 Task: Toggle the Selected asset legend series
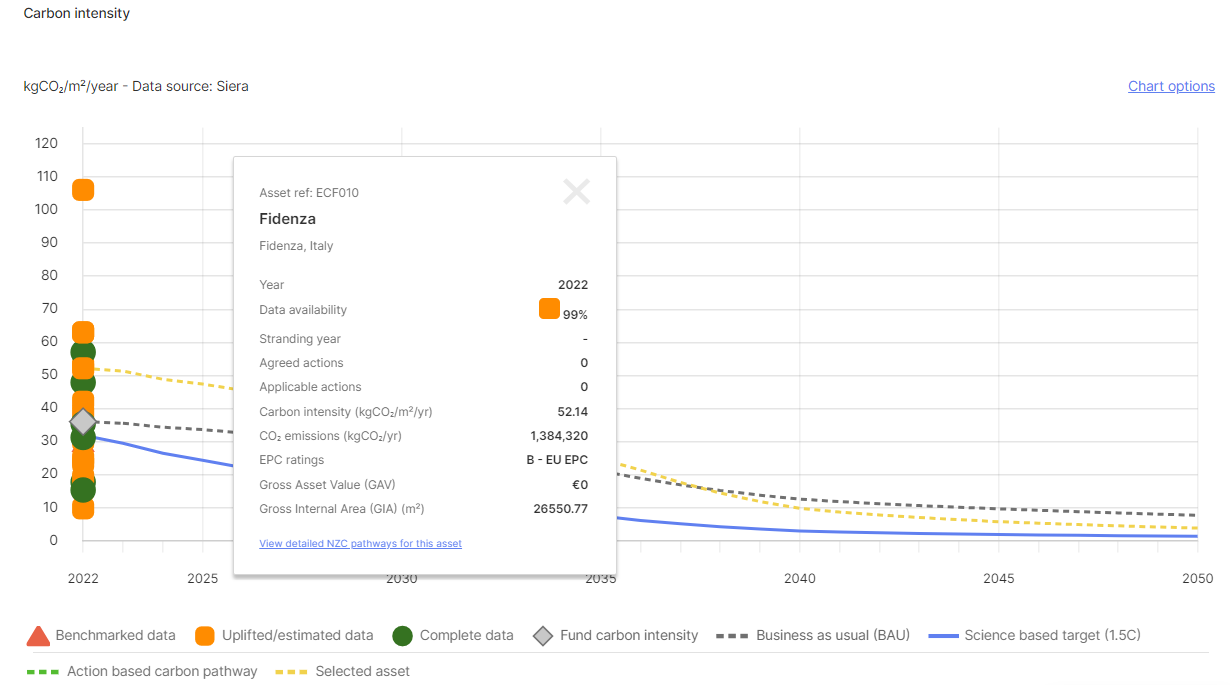coord(362,671)
